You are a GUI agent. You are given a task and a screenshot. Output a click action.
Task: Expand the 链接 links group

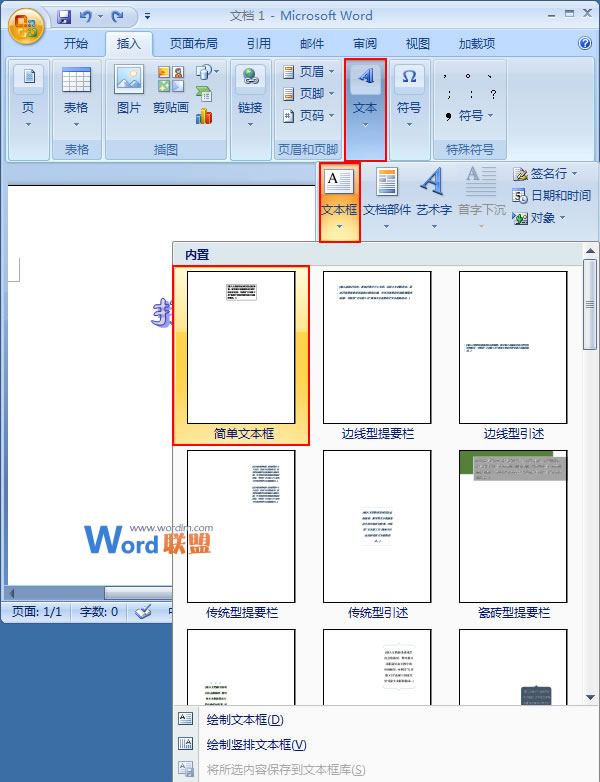point(250,97)
